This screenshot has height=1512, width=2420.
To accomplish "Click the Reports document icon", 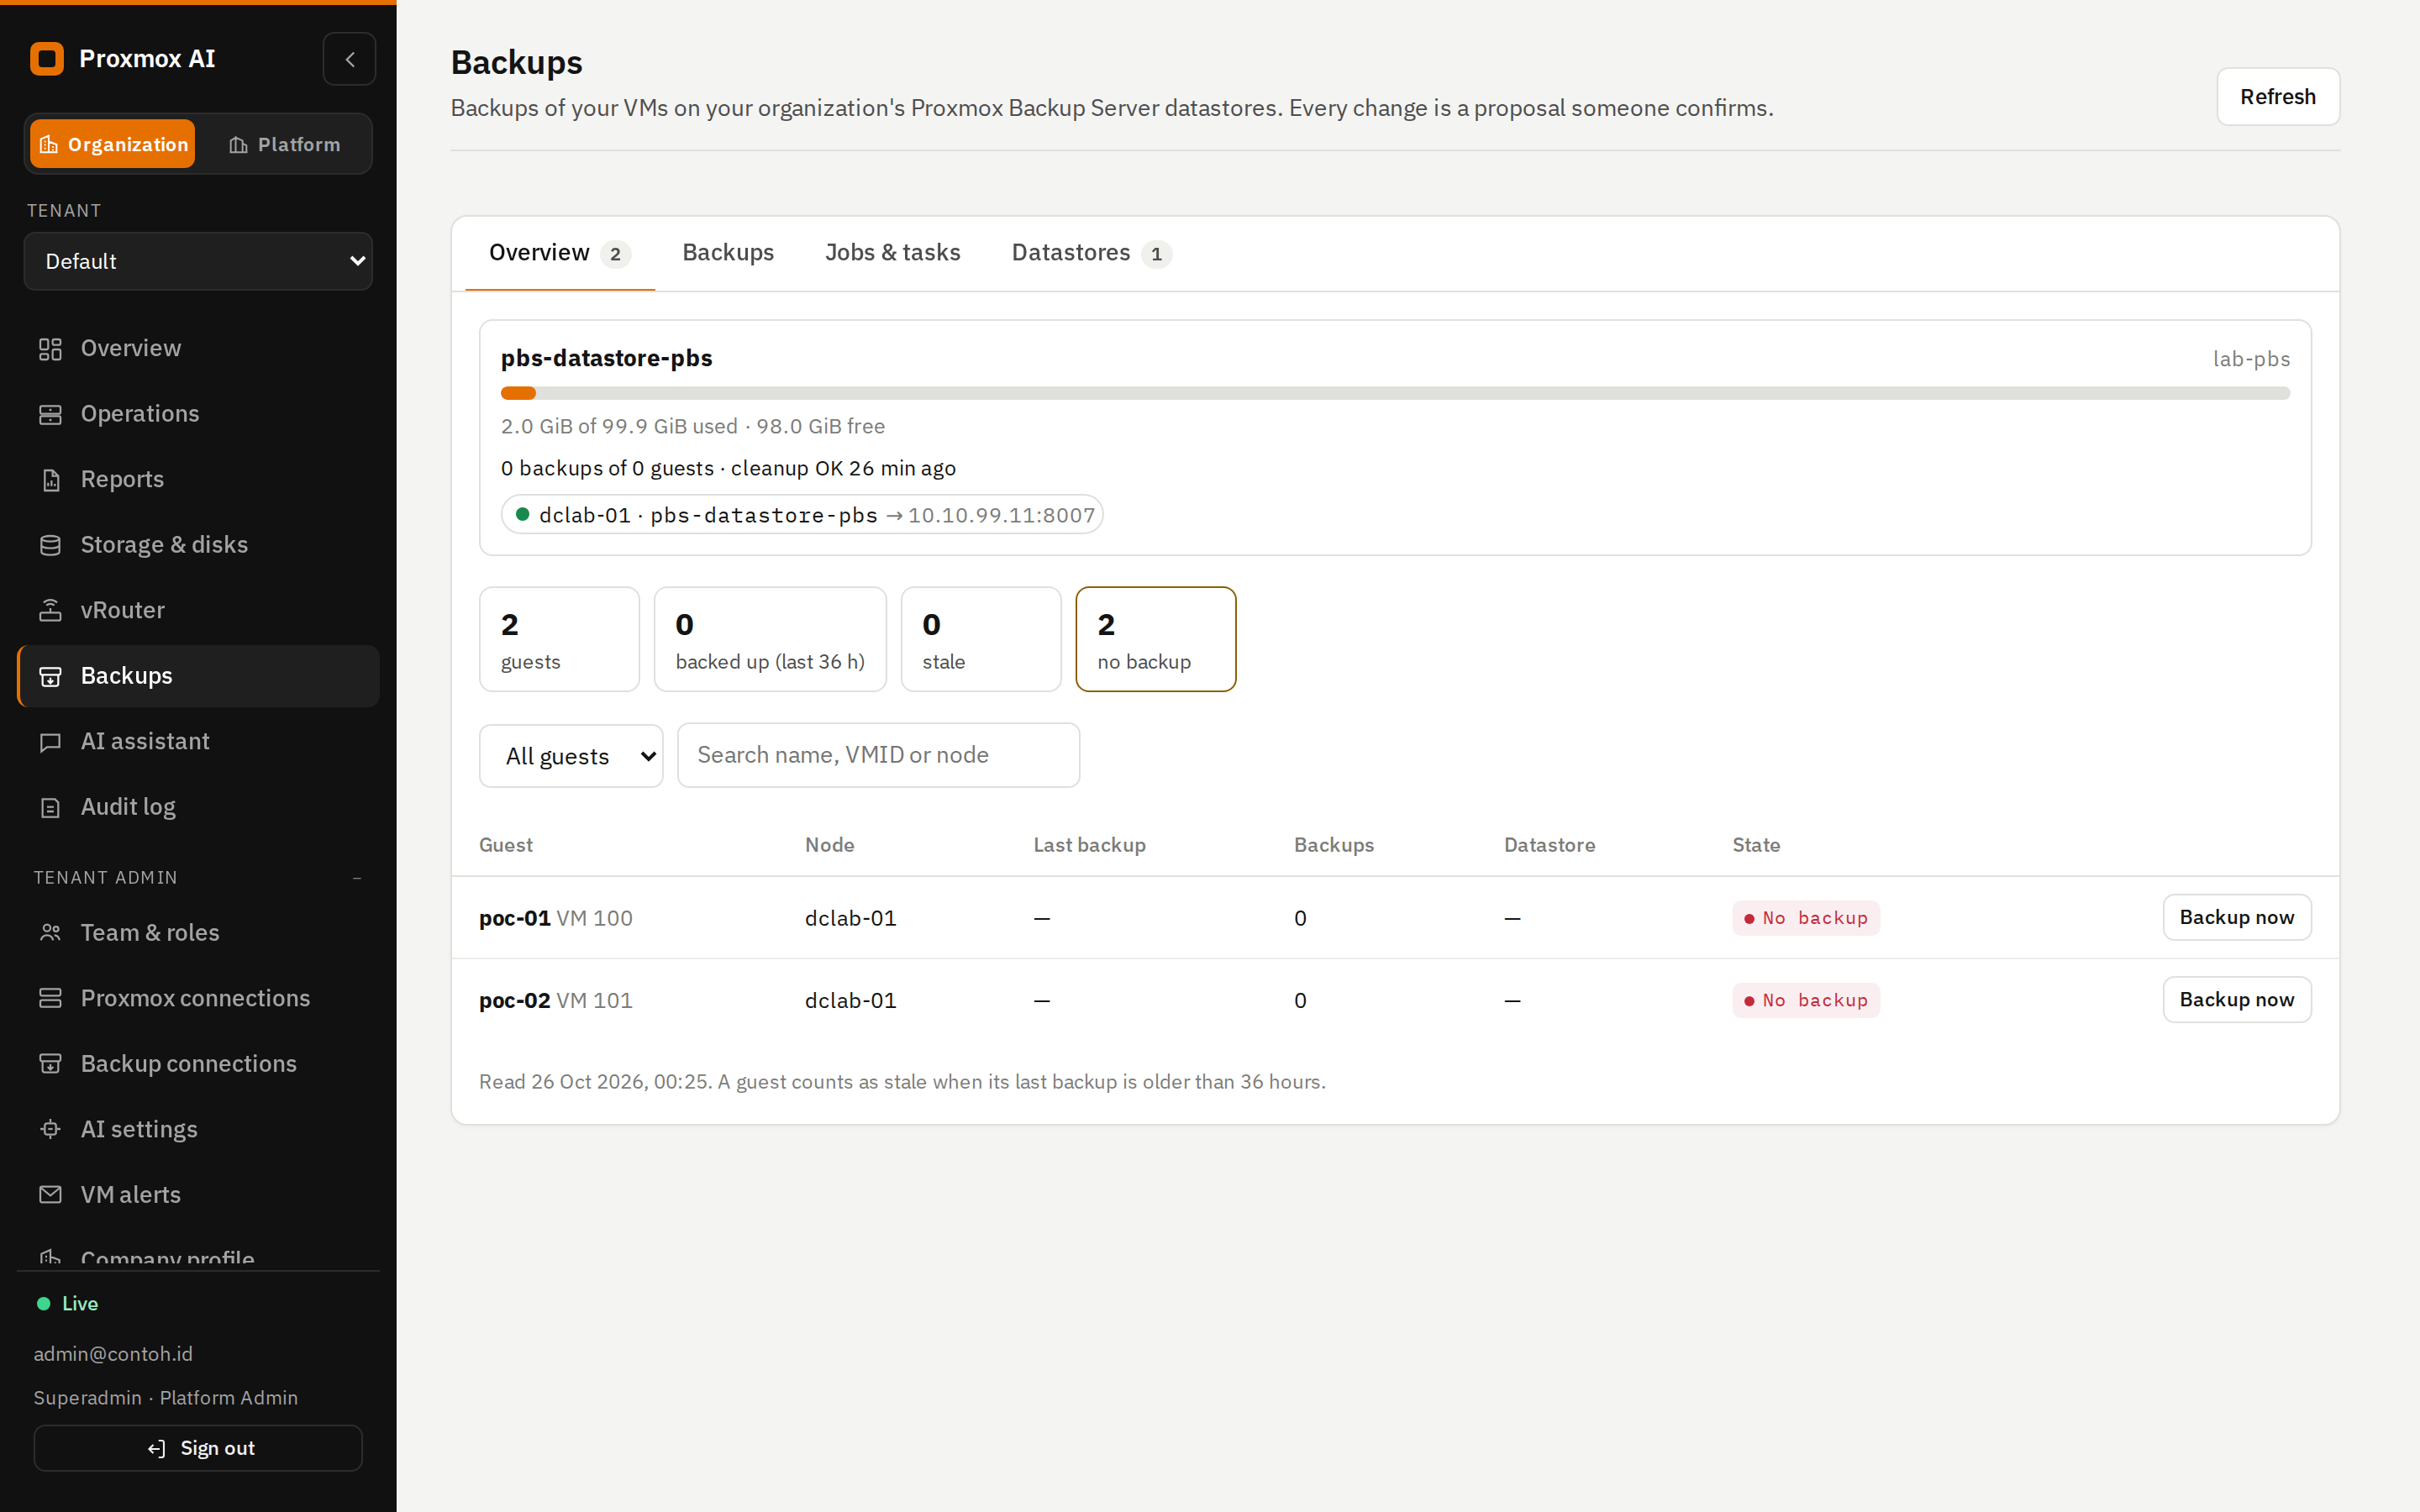I will click(x=50, y=480).
